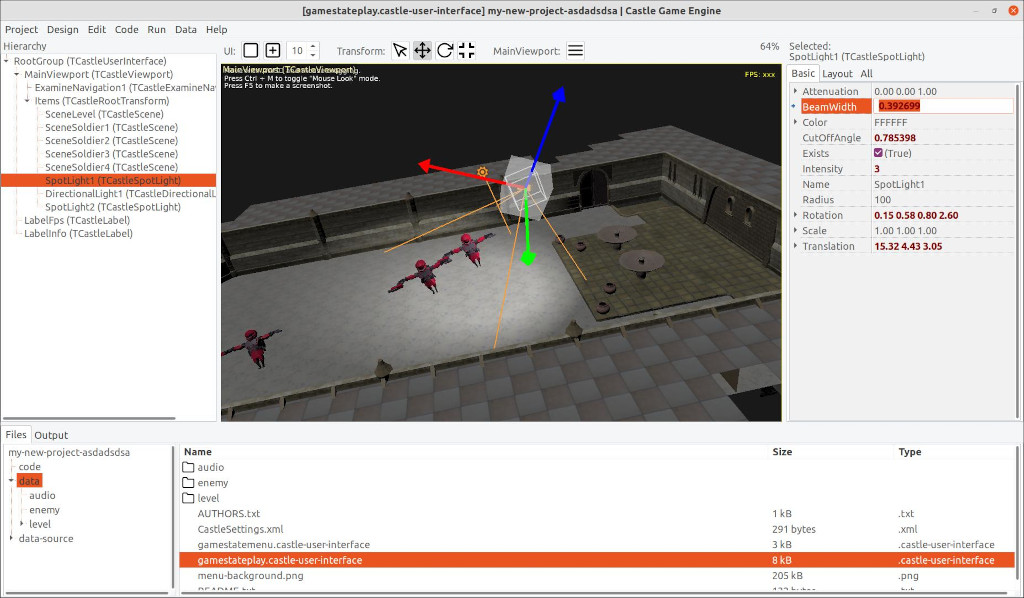
Task: Switch to the Output tab
Action: [51, 435]
